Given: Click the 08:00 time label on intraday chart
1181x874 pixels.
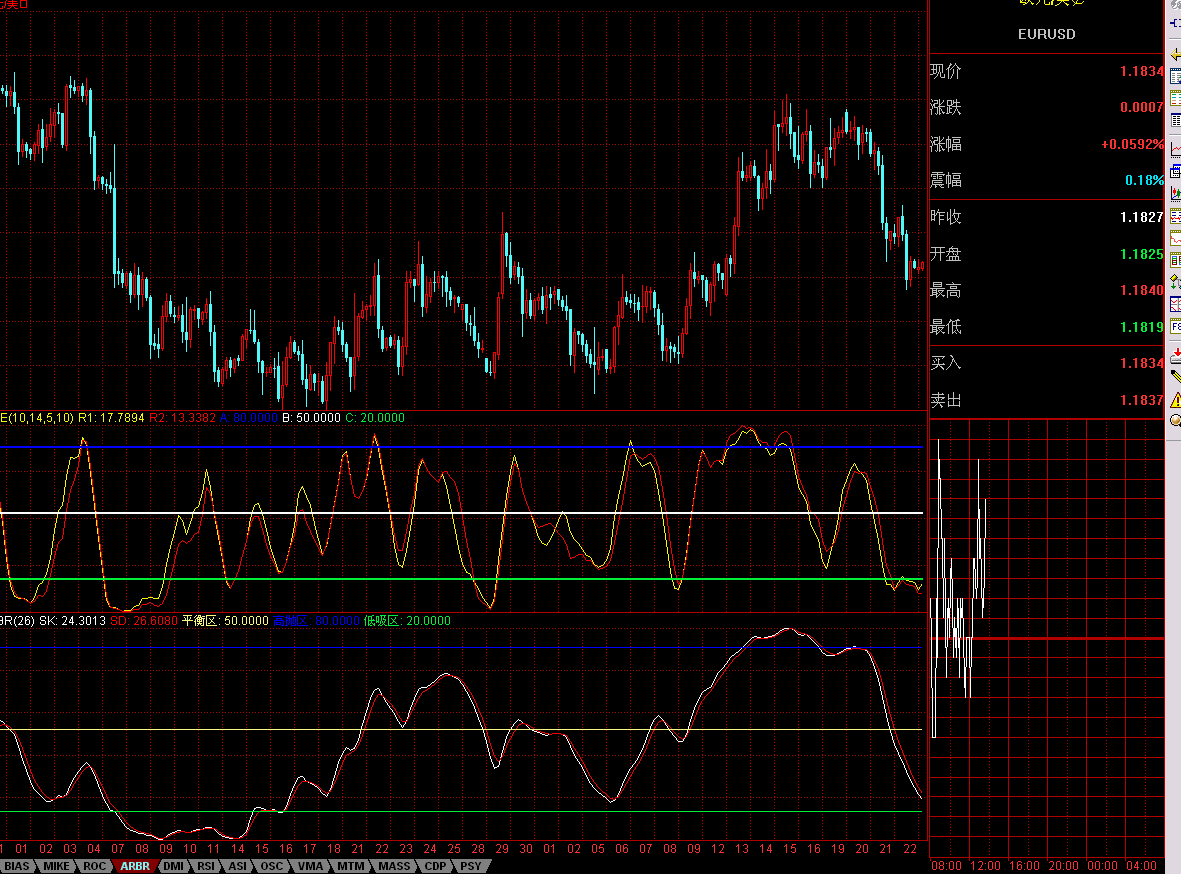Looking at the screenshot, I should 945,866.
